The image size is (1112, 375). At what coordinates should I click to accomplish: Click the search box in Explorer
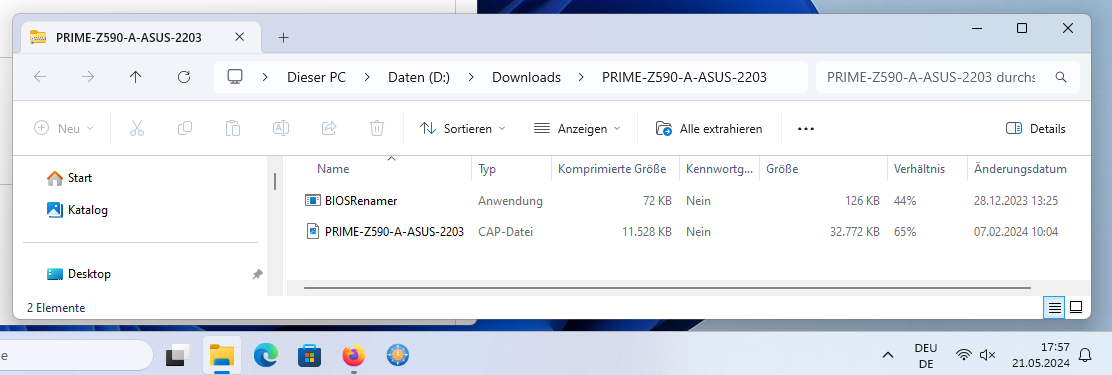pos(948,77)
